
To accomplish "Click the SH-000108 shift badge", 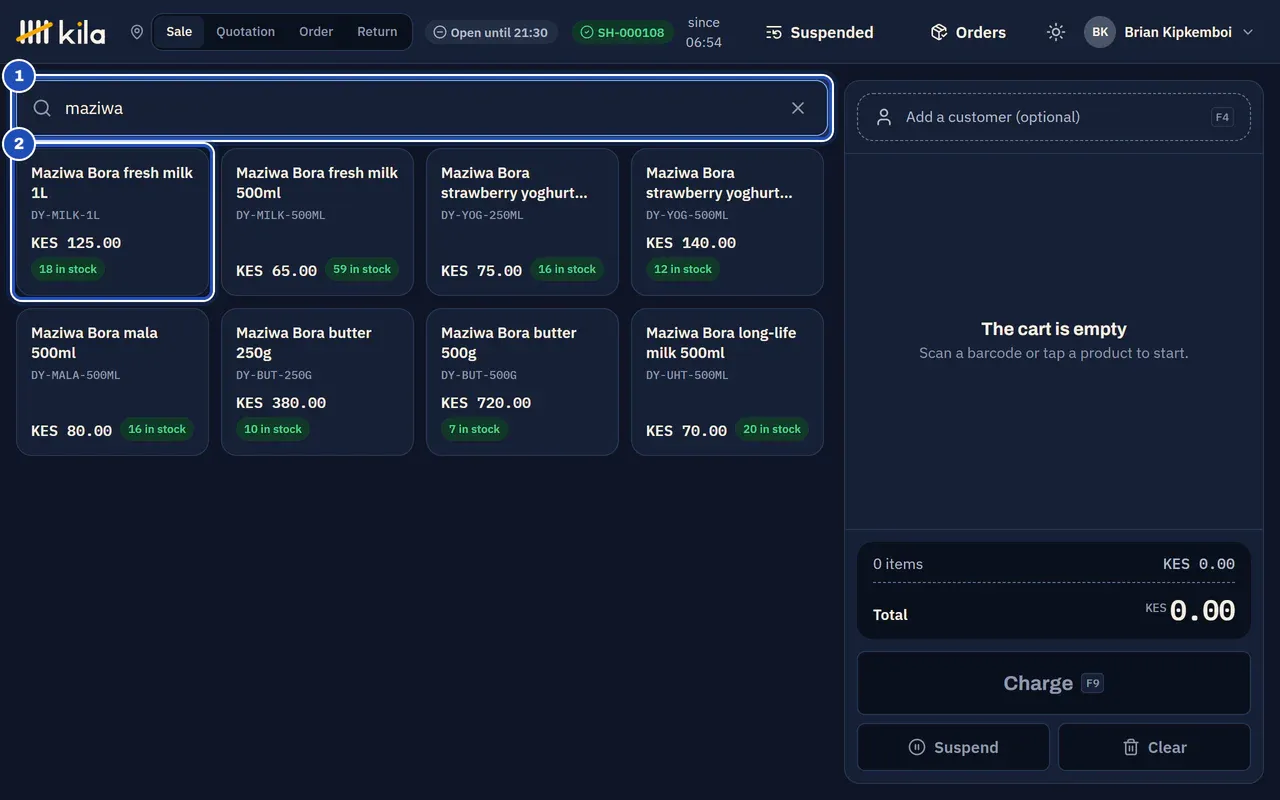I will point(623,32).
